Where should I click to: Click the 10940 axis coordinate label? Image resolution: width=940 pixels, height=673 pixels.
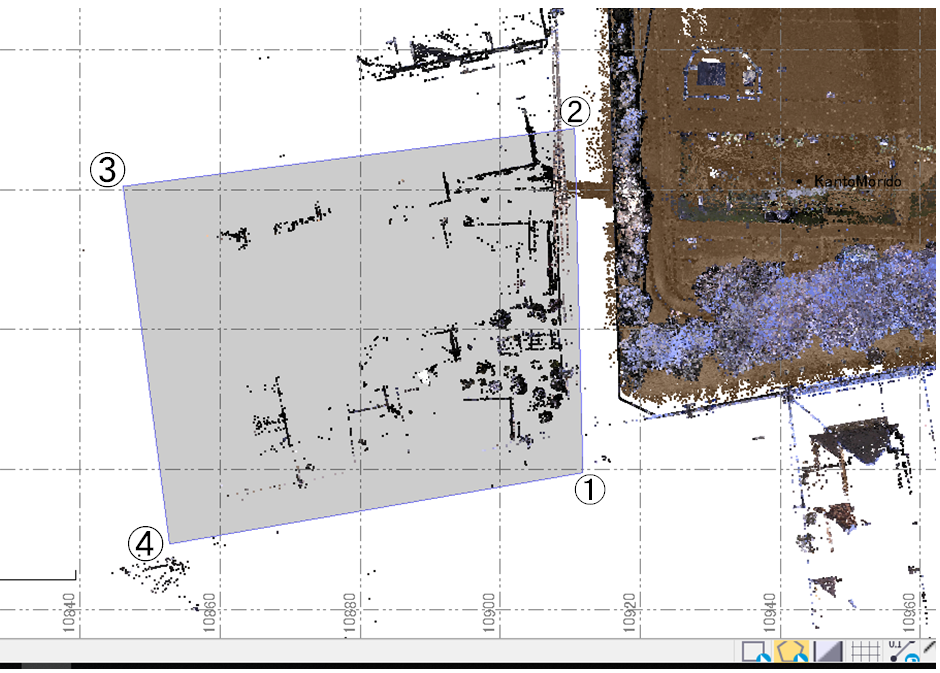click(x=769, y=612)
